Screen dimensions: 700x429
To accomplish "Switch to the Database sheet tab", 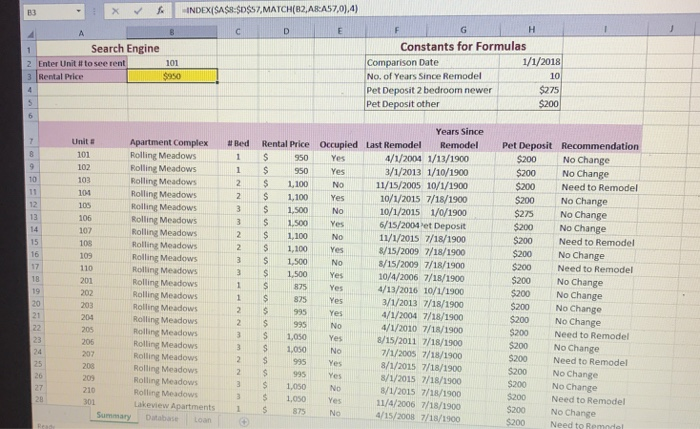I will click(162, 418).
